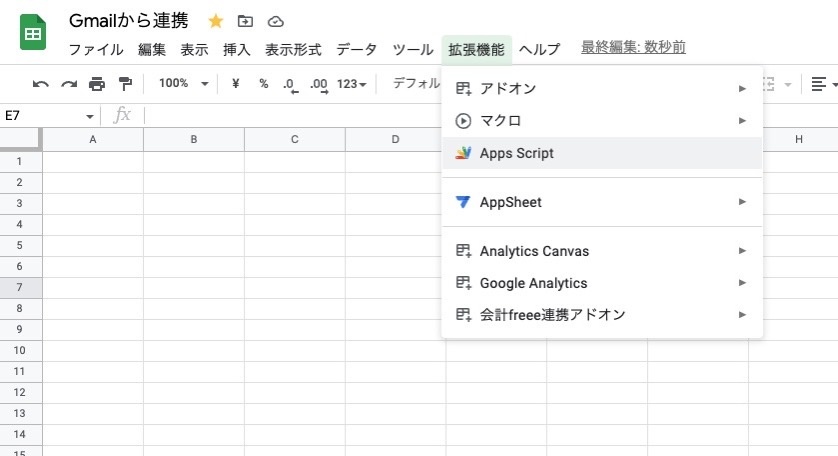This screenshot has width=838, height=456.
Task: Undo the last action
Action: pos(41,84)
